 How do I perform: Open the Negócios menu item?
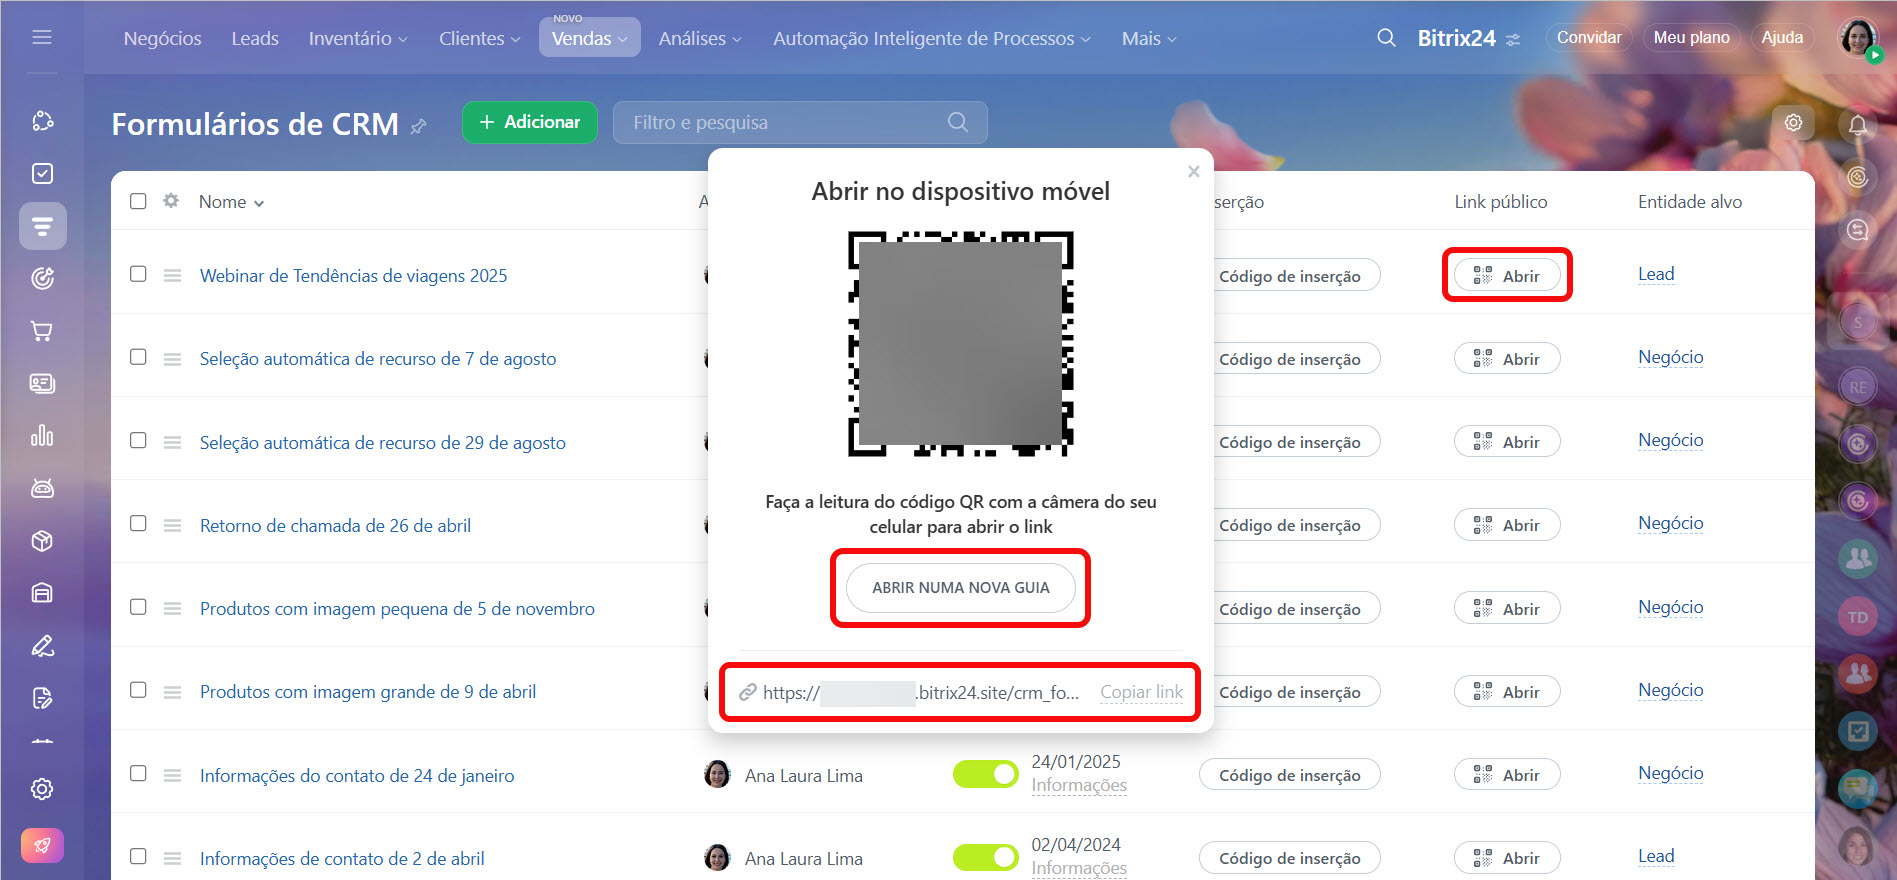pyautogui.click(x=162, y=39)
